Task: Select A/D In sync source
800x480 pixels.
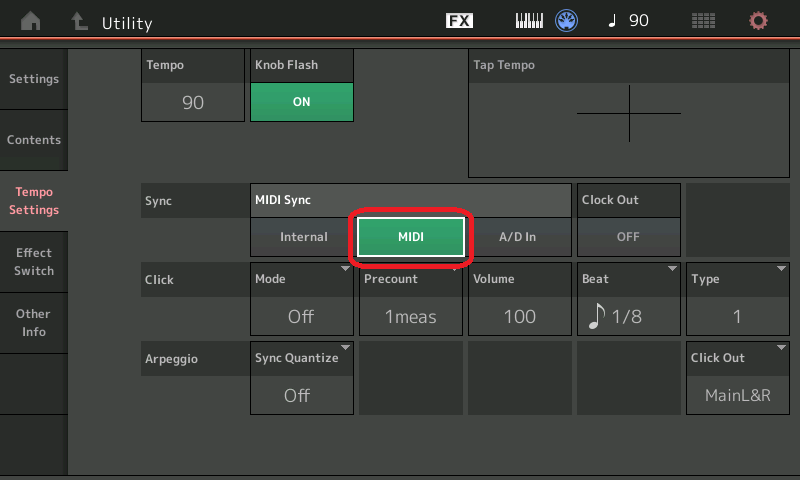Action: (518, 237)
